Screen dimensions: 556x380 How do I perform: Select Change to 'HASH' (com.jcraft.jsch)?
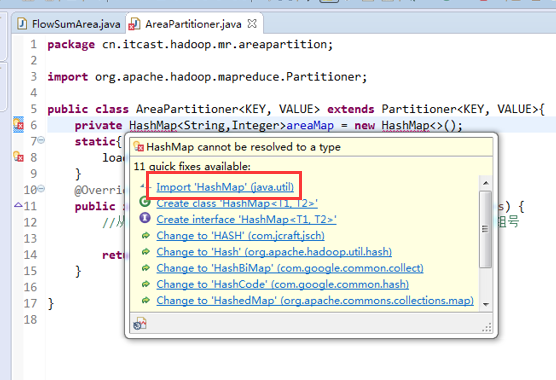240,236
